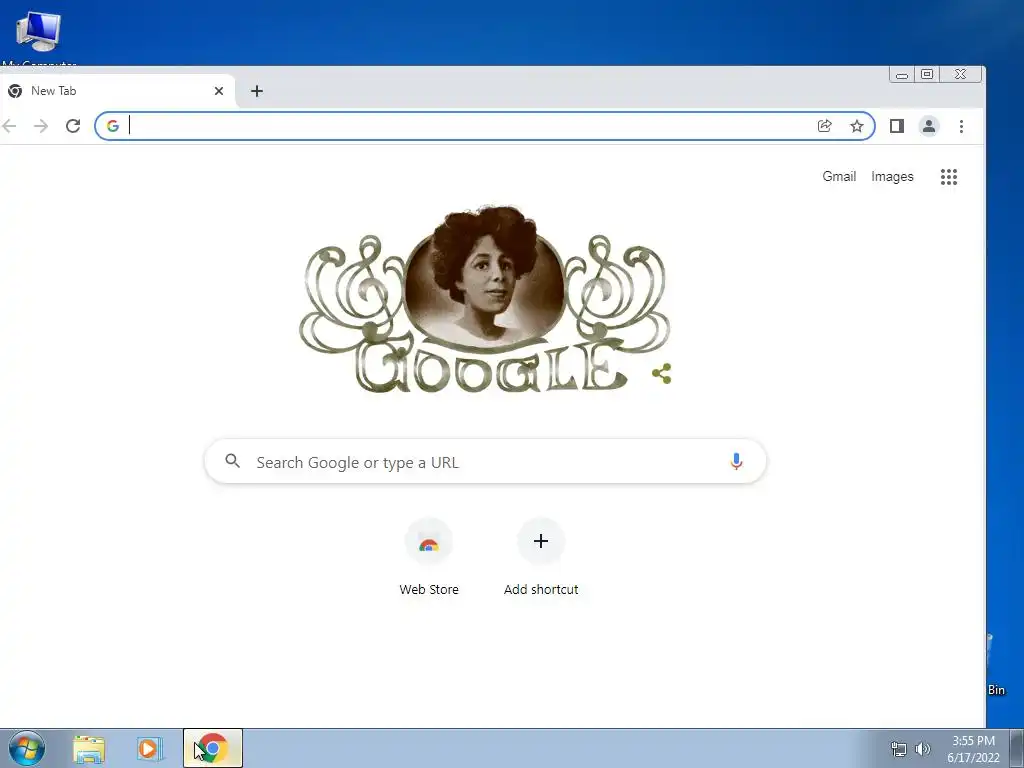Viewport: 1024px width, 768px height.
Task: Click the browser forward arrow
Action: pyautogui.click(x=40, y=126)
